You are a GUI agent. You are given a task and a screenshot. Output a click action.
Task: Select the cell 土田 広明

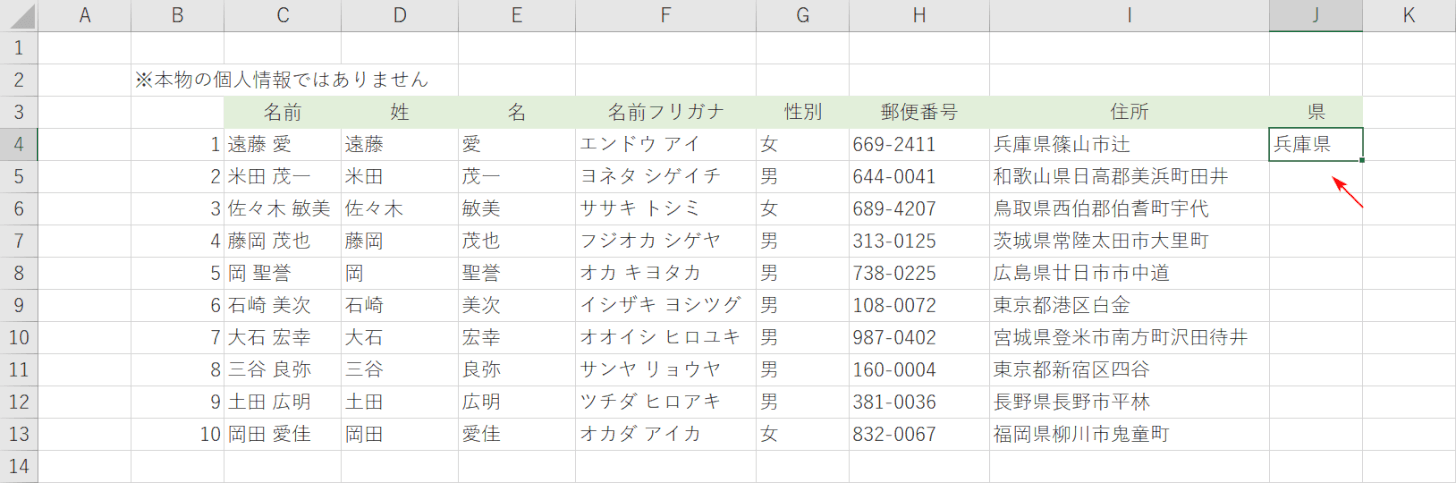coord(283,402)
